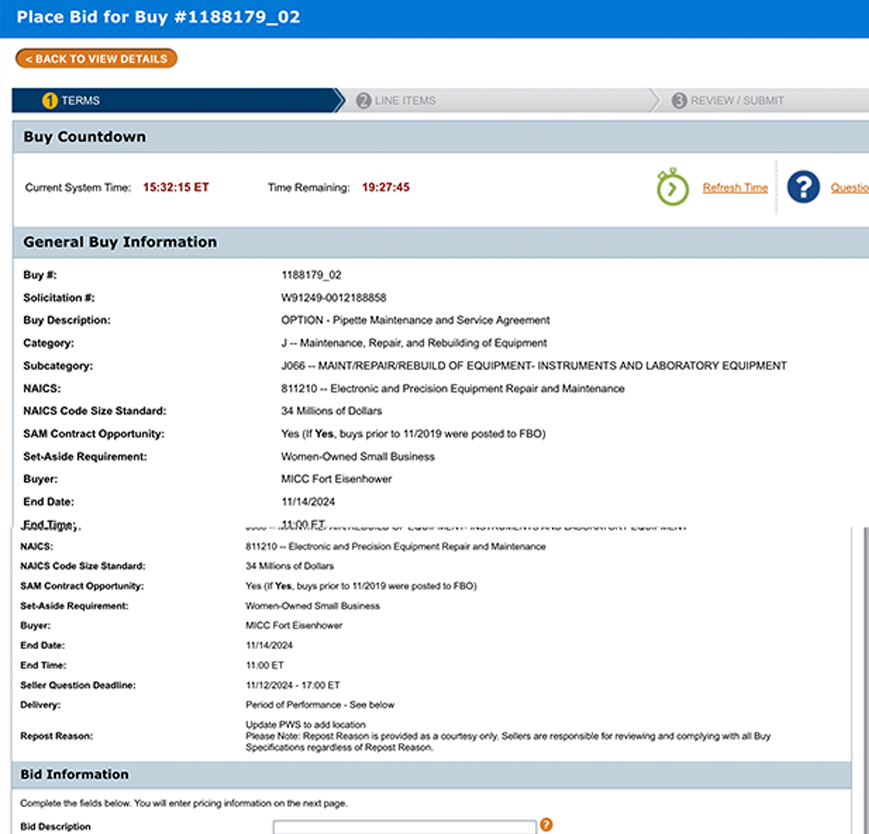Click the Update PWS to add location text
This screenshot has height=834, width=869.
click(x=305, y=725)
